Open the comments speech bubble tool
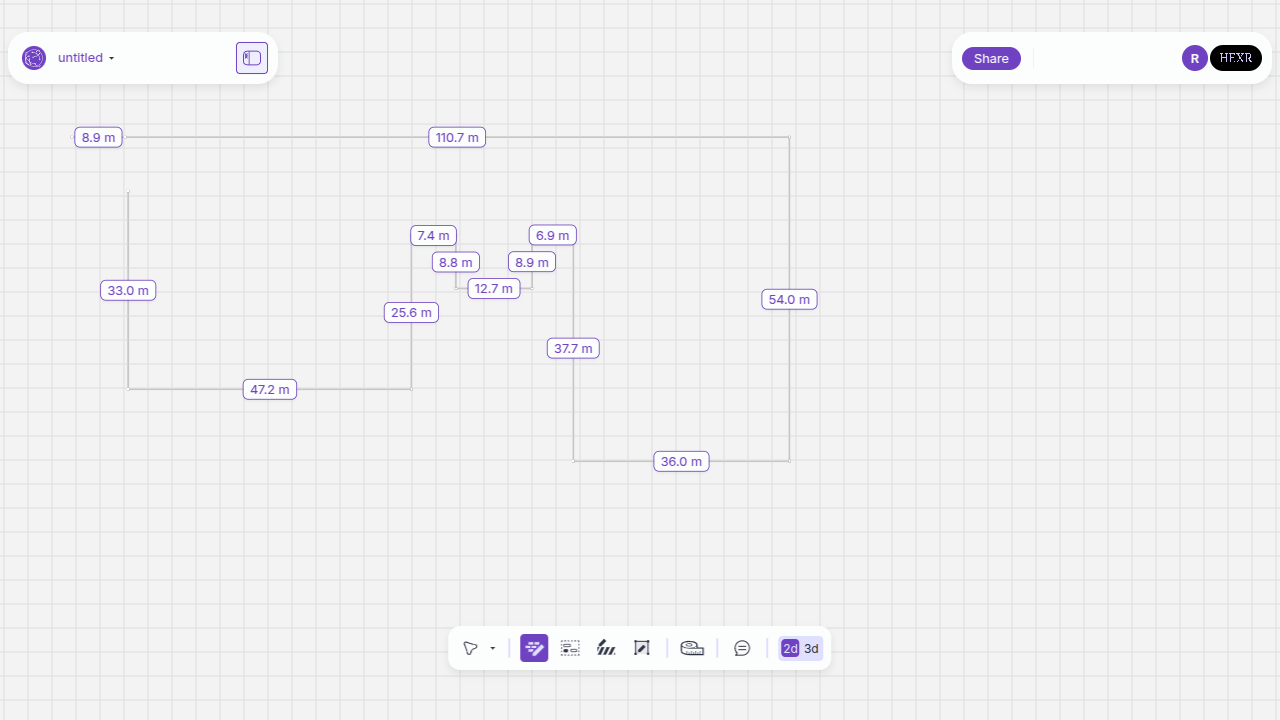The width and height of the screenshot is (1280, 720). (742, 648)
